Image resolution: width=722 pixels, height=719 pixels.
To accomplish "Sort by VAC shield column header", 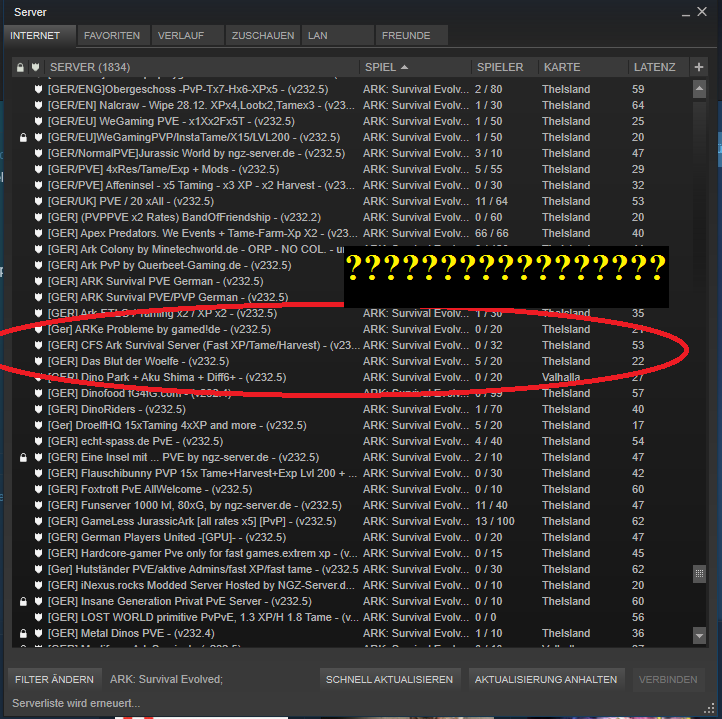I will click(x=35, y=67).
